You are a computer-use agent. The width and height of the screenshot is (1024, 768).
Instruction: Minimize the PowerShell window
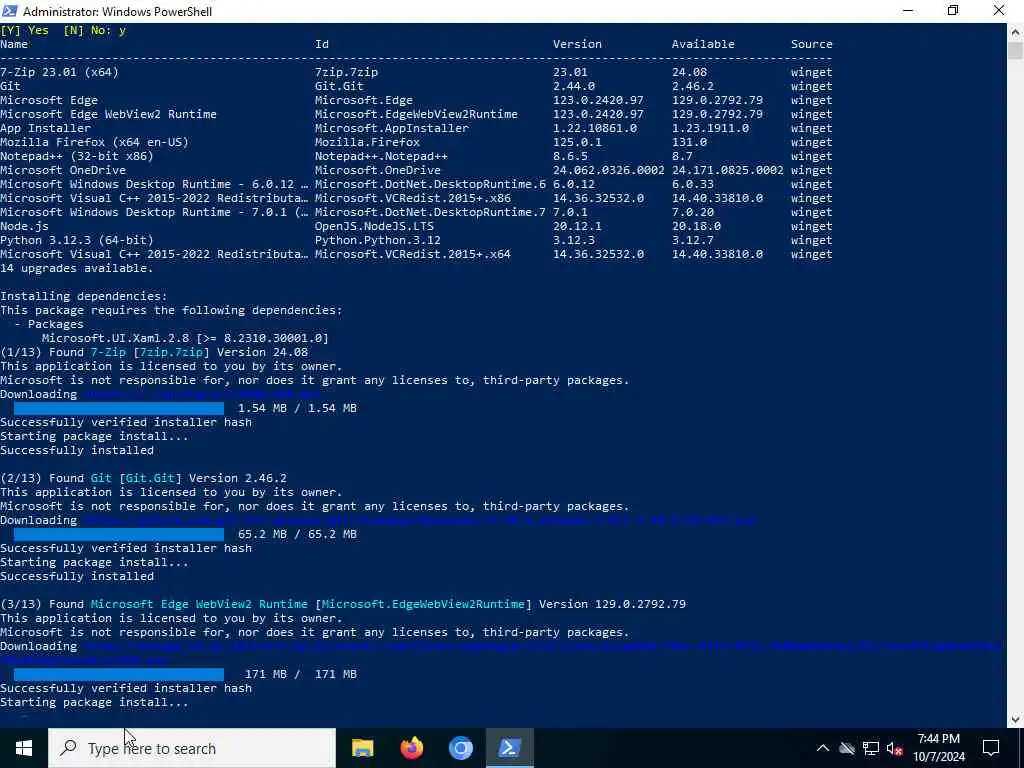pyautogui.click(x=908, y=11)
